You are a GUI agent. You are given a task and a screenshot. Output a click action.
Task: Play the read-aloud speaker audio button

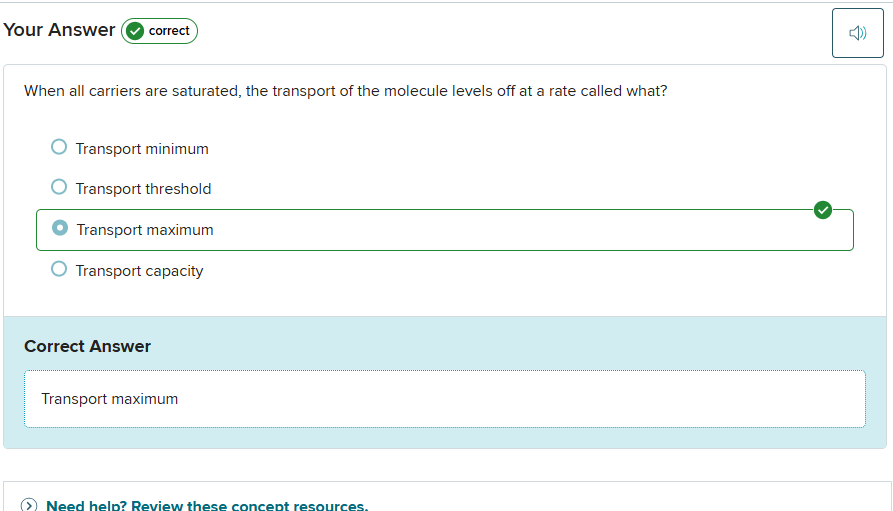(857, 33)
